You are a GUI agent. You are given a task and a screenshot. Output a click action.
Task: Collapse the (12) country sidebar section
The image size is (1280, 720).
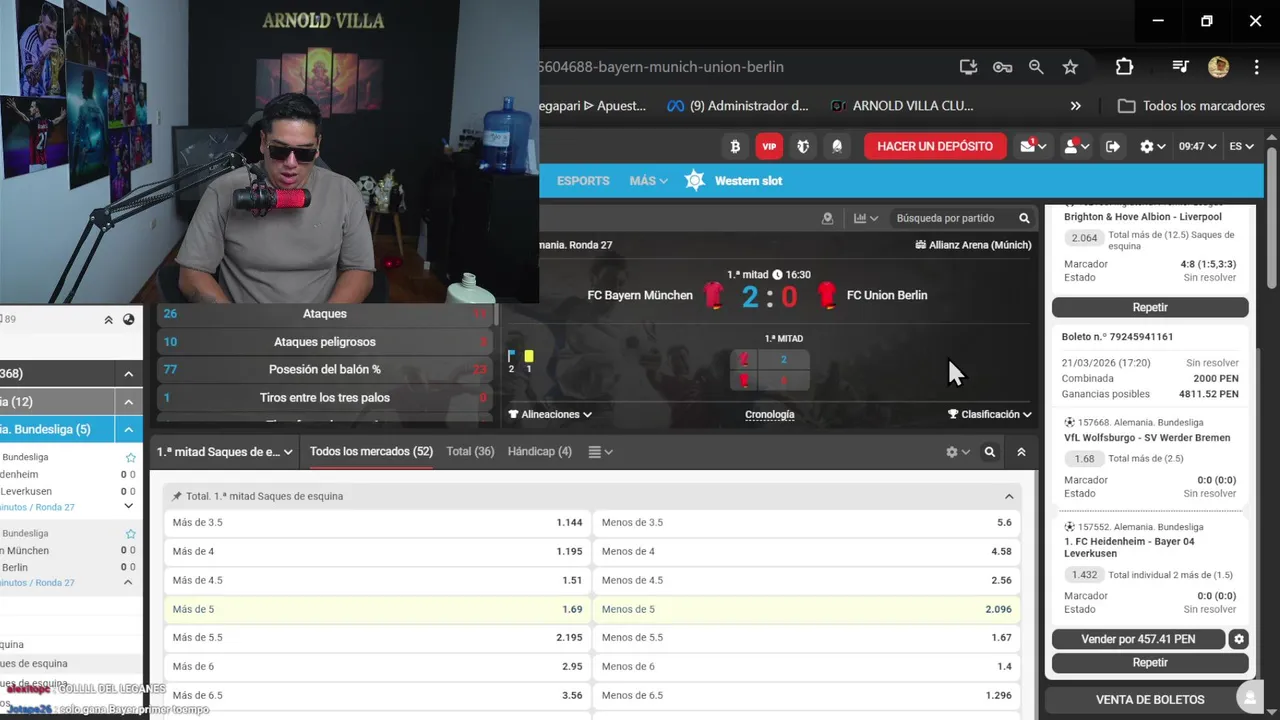pos(129,402)
